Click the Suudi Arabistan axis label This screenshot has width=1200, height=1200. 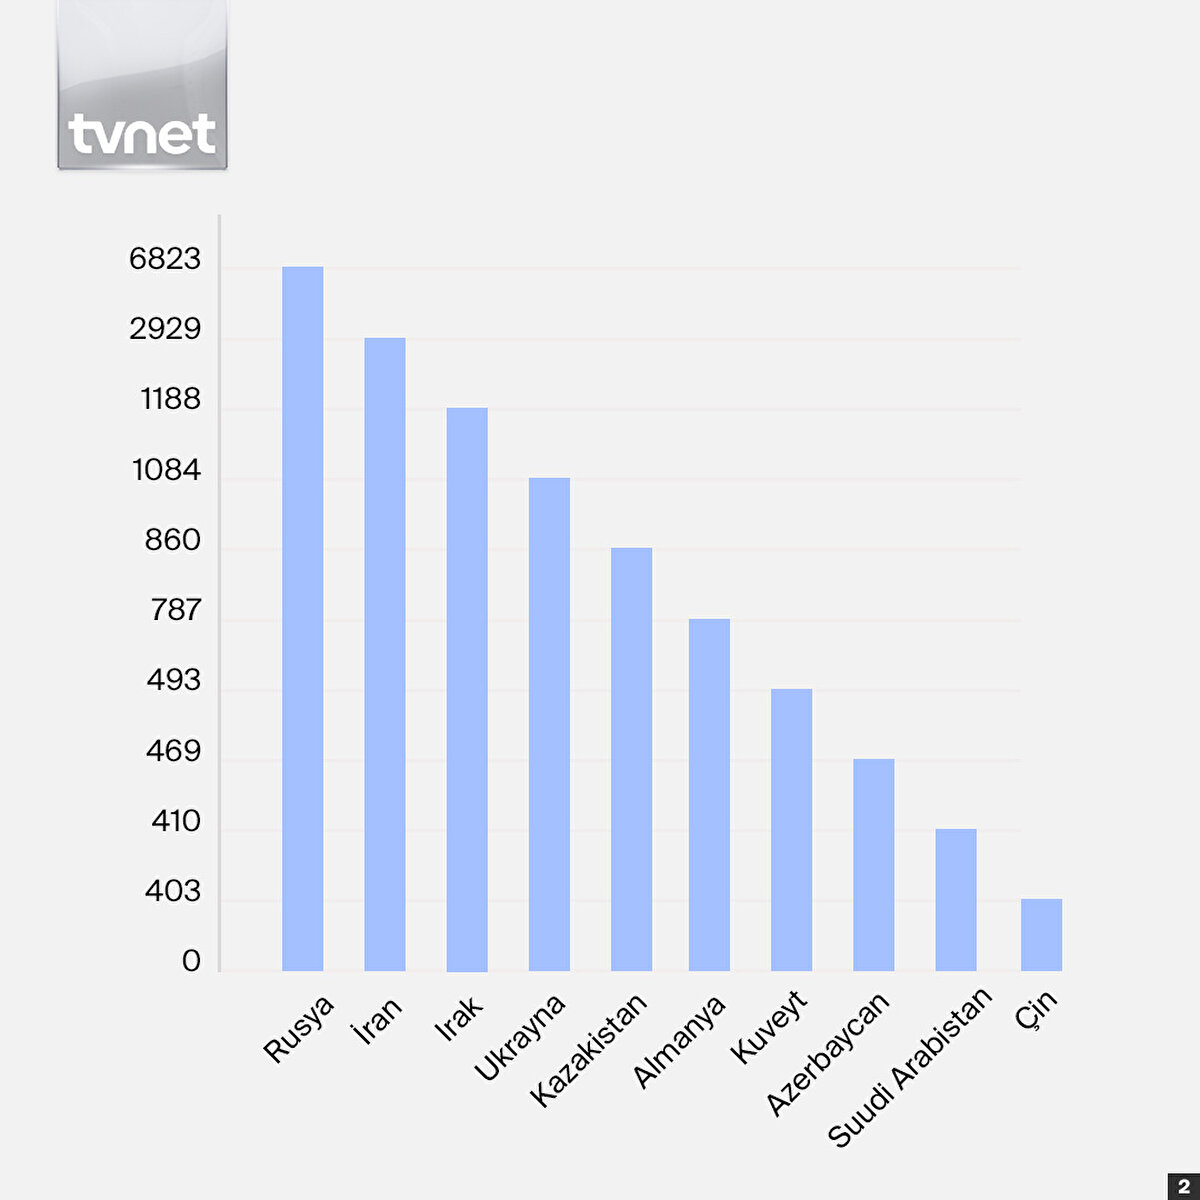point(911,1067)
